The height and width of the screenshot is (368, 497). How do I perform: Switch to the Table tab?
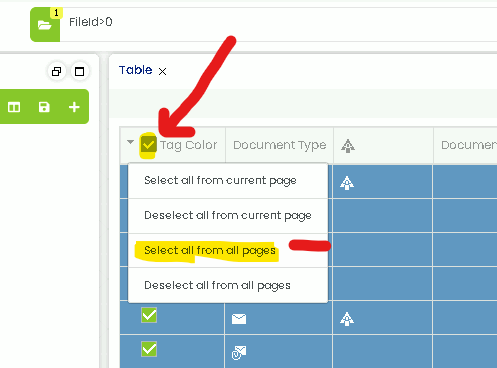pos(135,70)
